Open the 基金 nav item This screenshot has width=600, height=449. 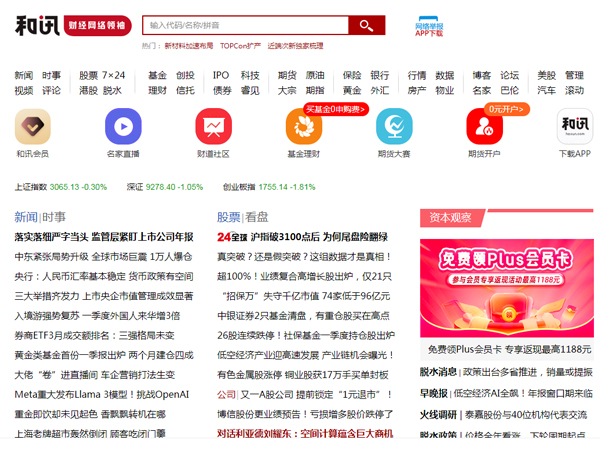(157, 75)
